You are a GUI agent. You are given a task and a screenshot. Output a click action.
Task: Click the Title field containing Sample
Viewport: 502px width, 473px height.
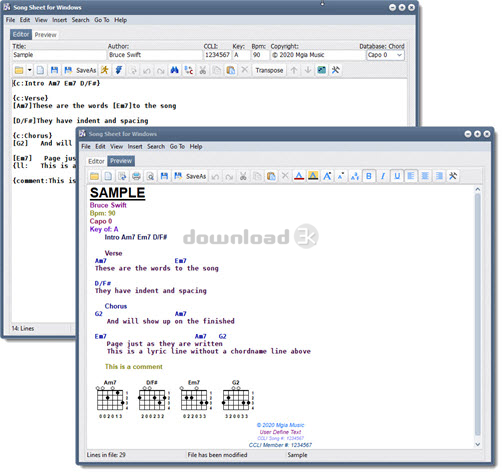tap(59, 55)
